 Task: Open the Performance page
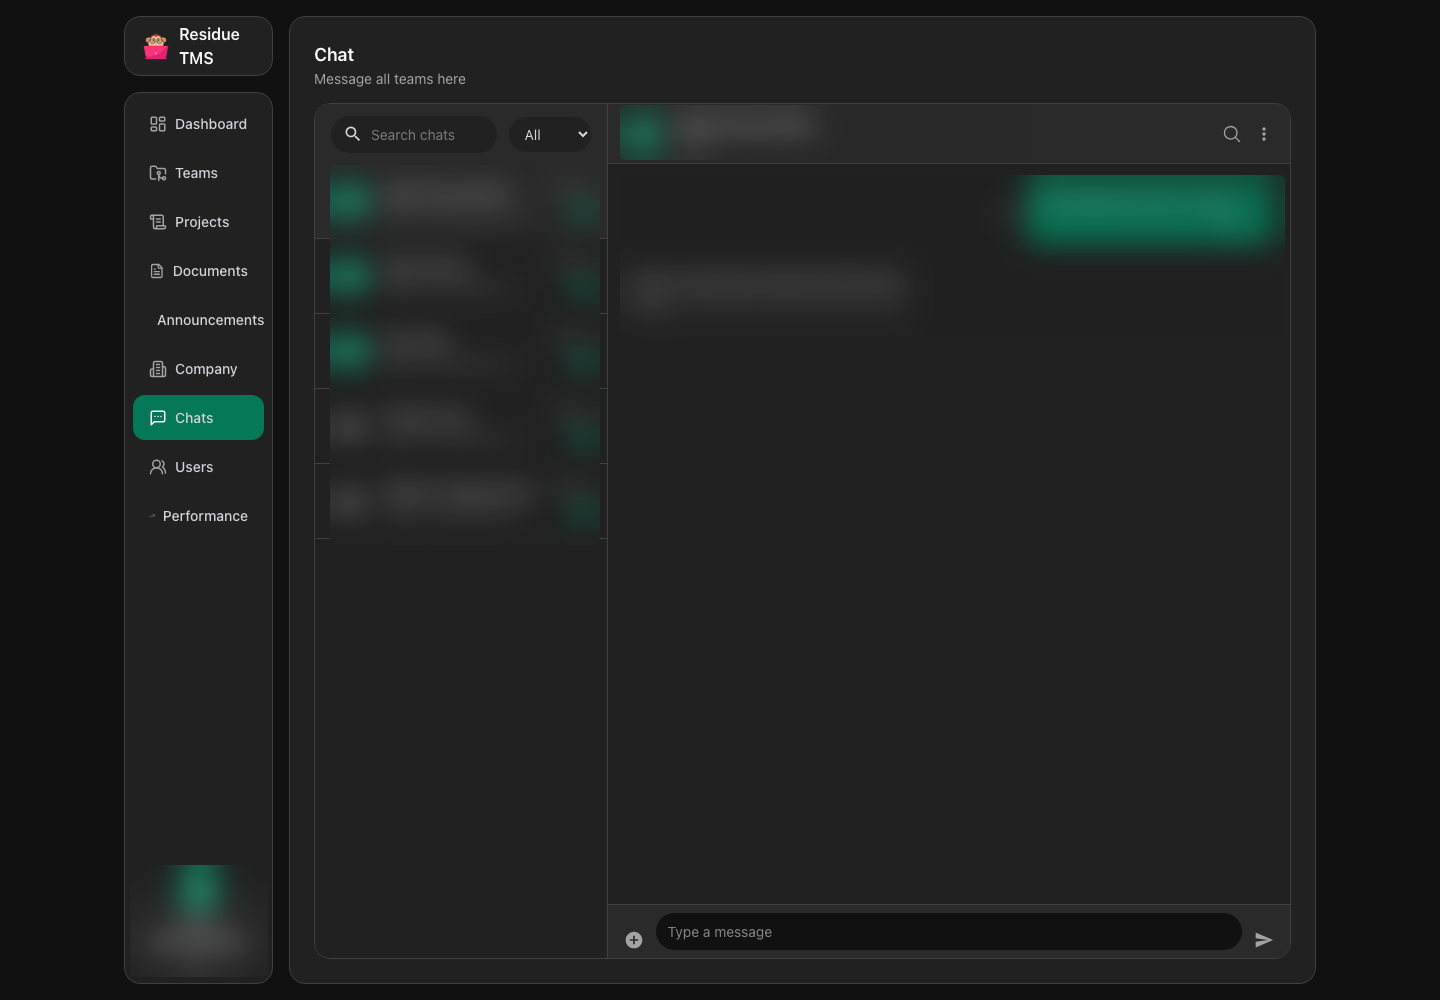[x=198, y=516]
